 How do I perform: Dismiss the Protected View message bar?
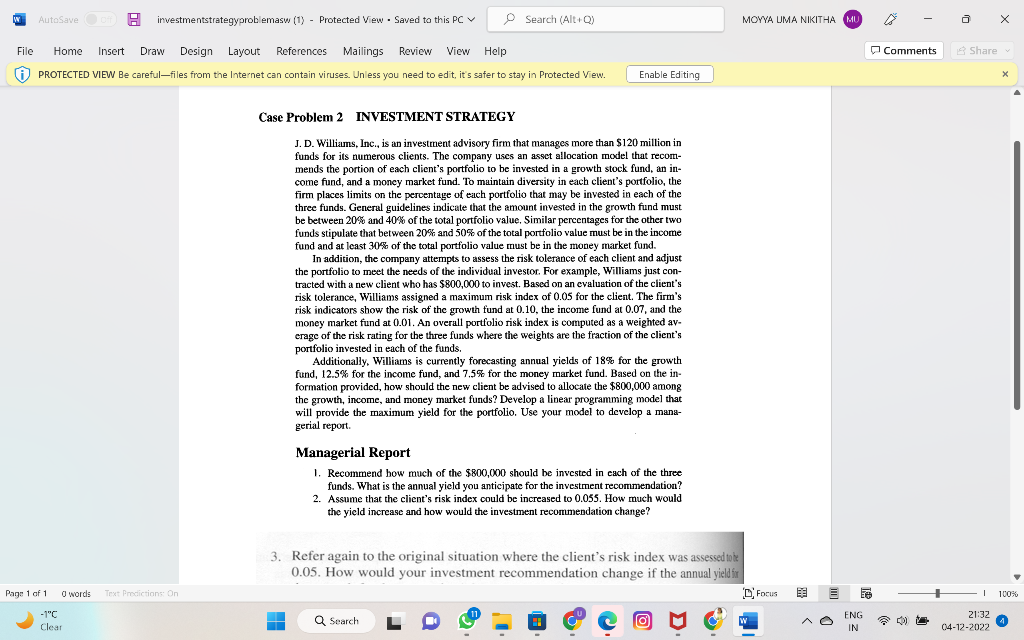click(1005, 74)
